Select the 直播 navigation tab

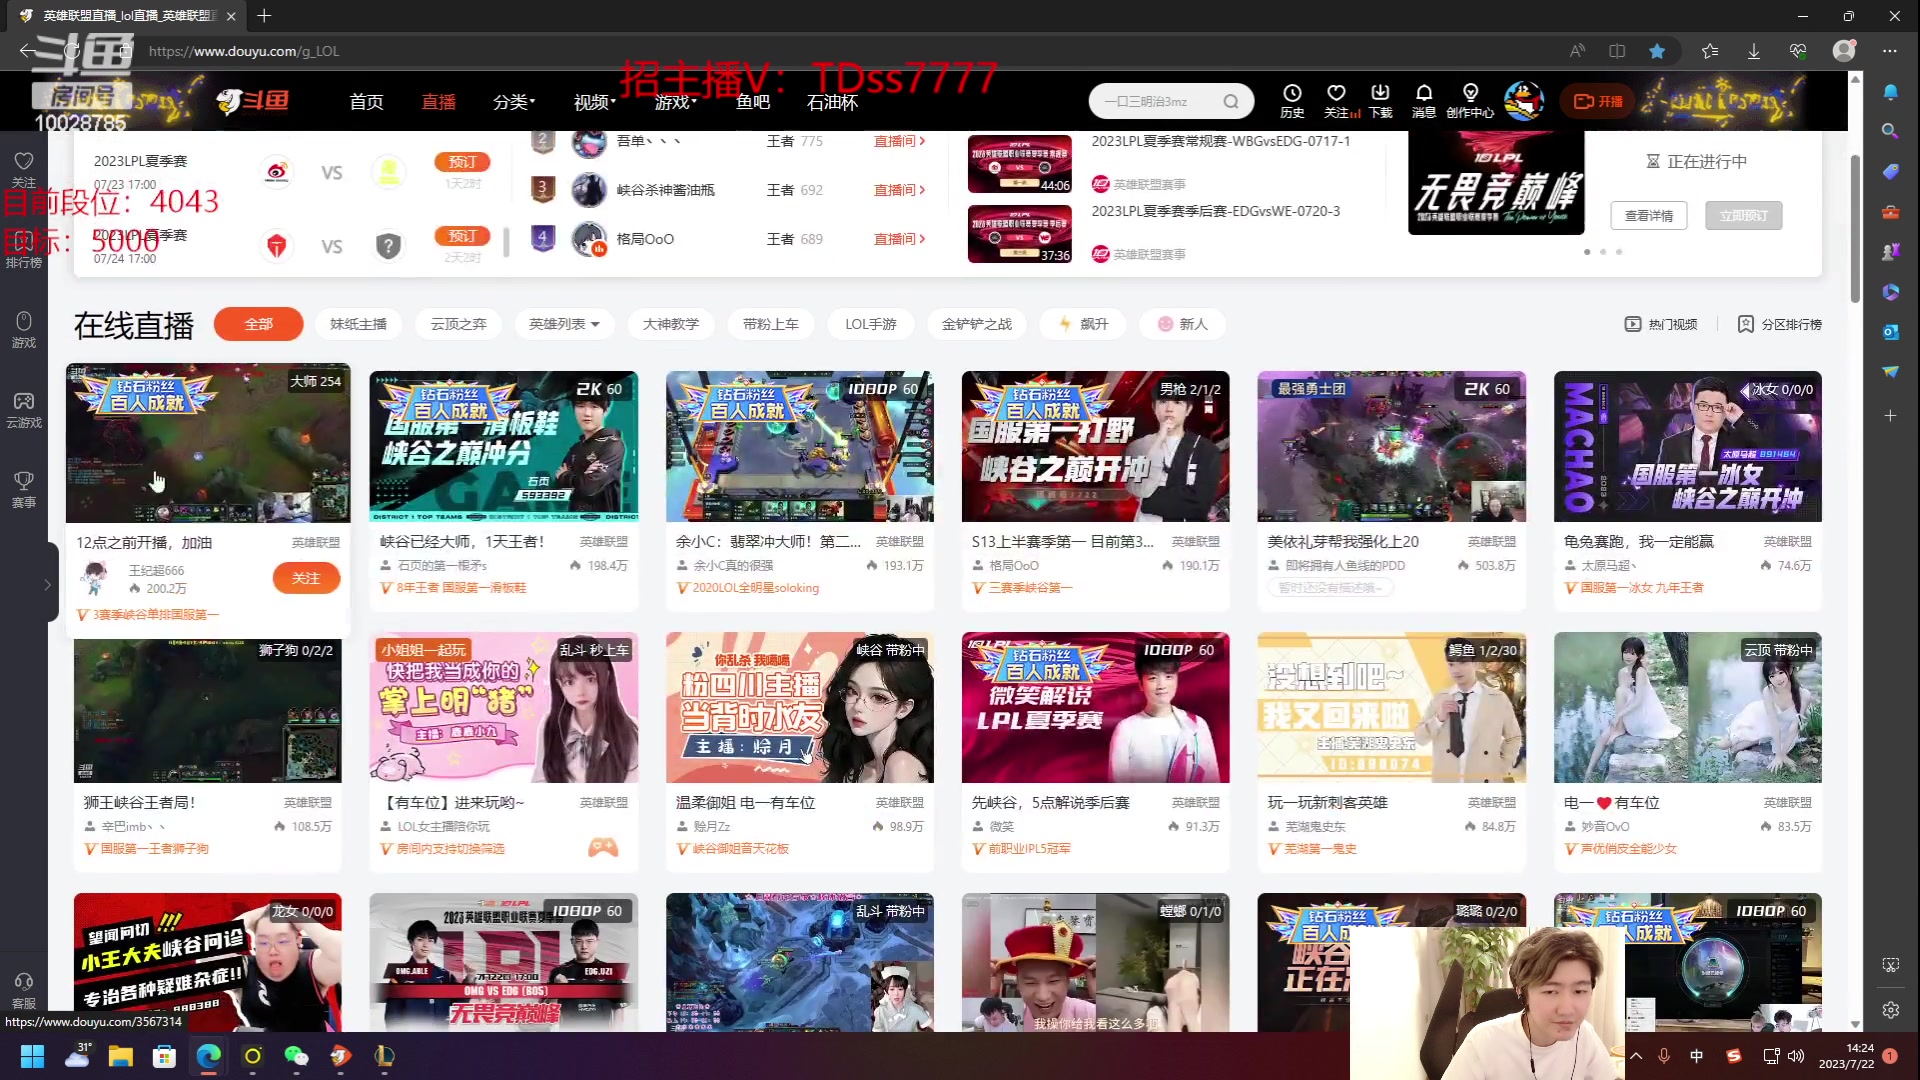coord(438,102)
